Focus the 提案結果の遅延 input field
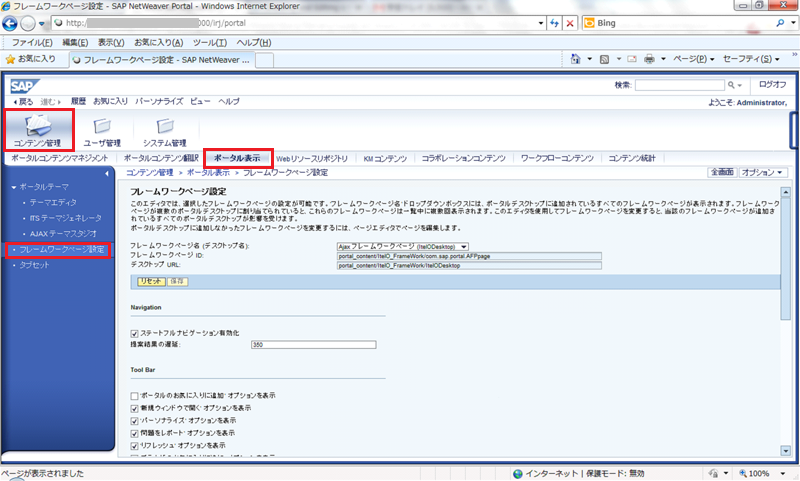The width and height of the screenshot is (800, 481). click(314, 345)
